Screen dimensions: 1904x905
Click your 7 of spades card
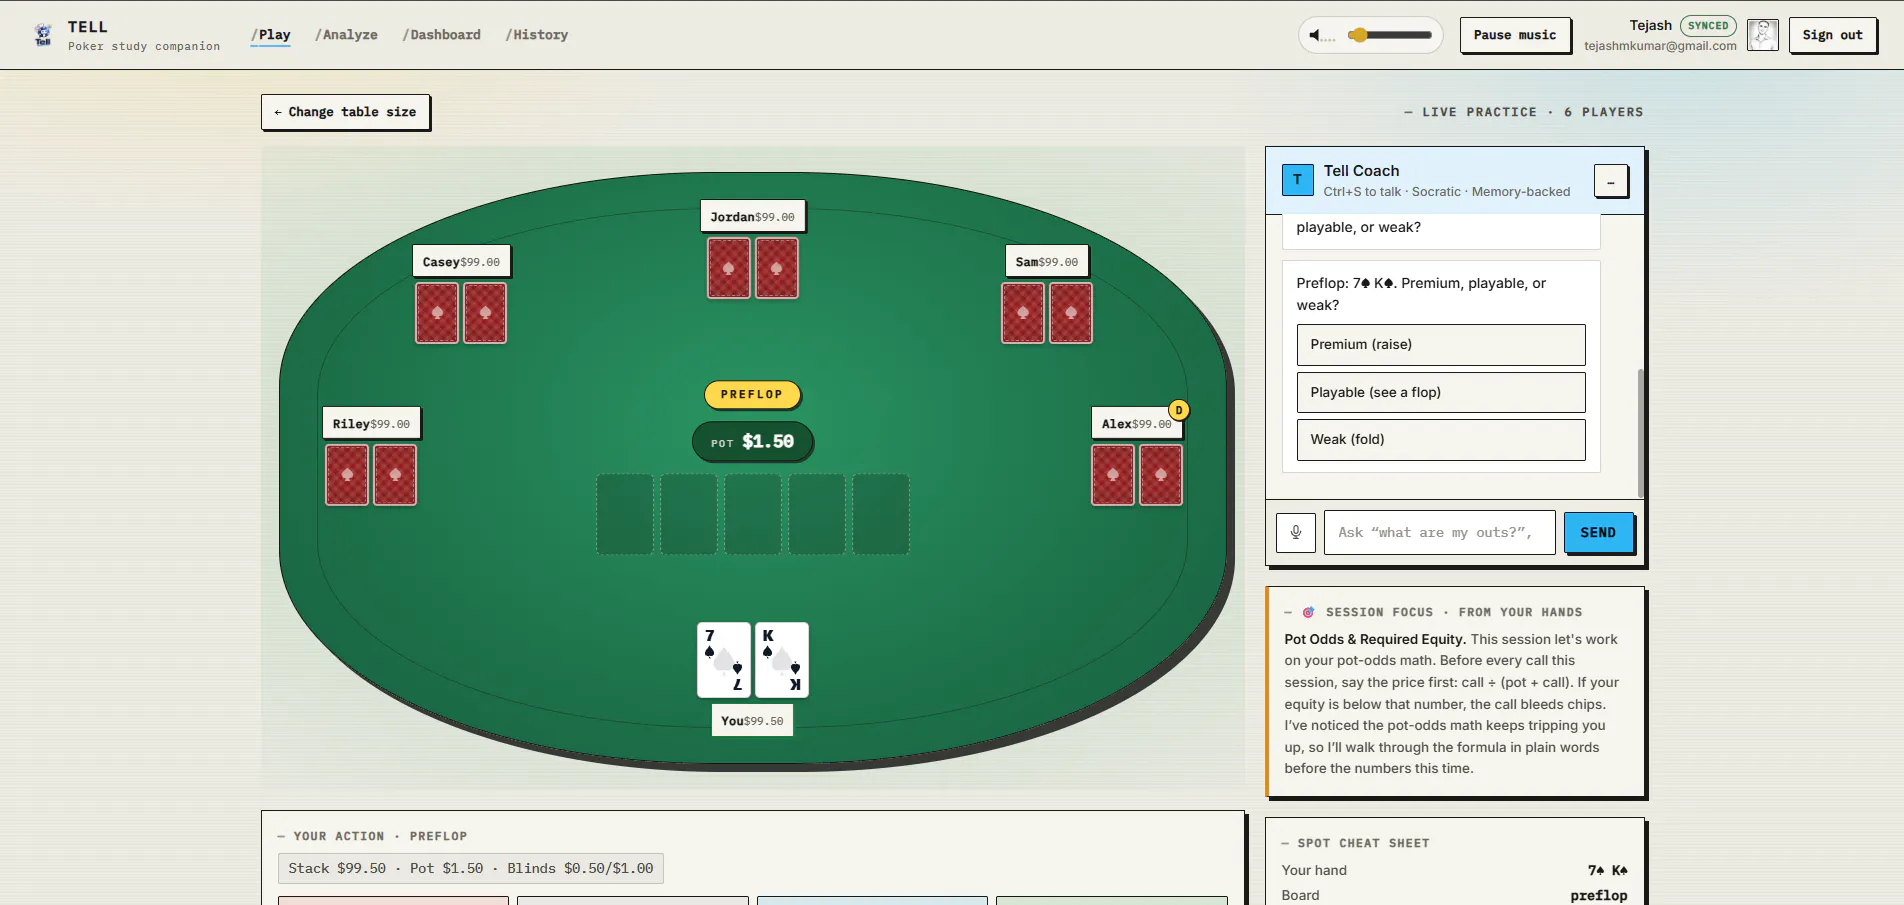point(724,660)
